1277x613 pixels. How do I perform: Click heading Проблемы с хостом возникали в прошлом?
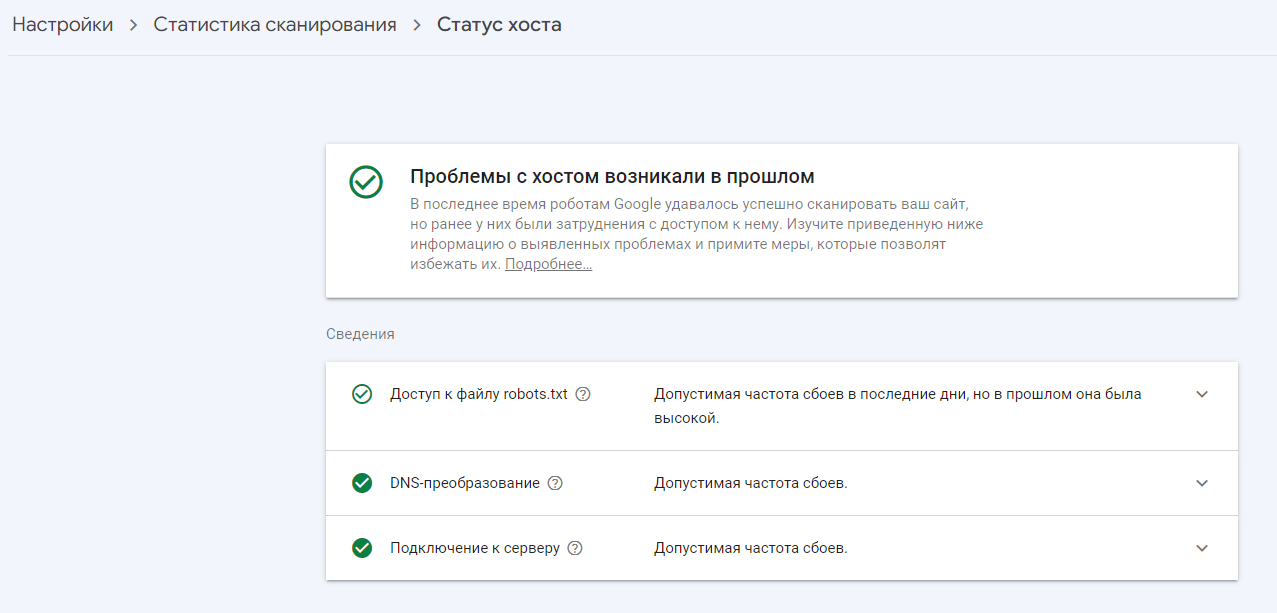click(612, 177)
